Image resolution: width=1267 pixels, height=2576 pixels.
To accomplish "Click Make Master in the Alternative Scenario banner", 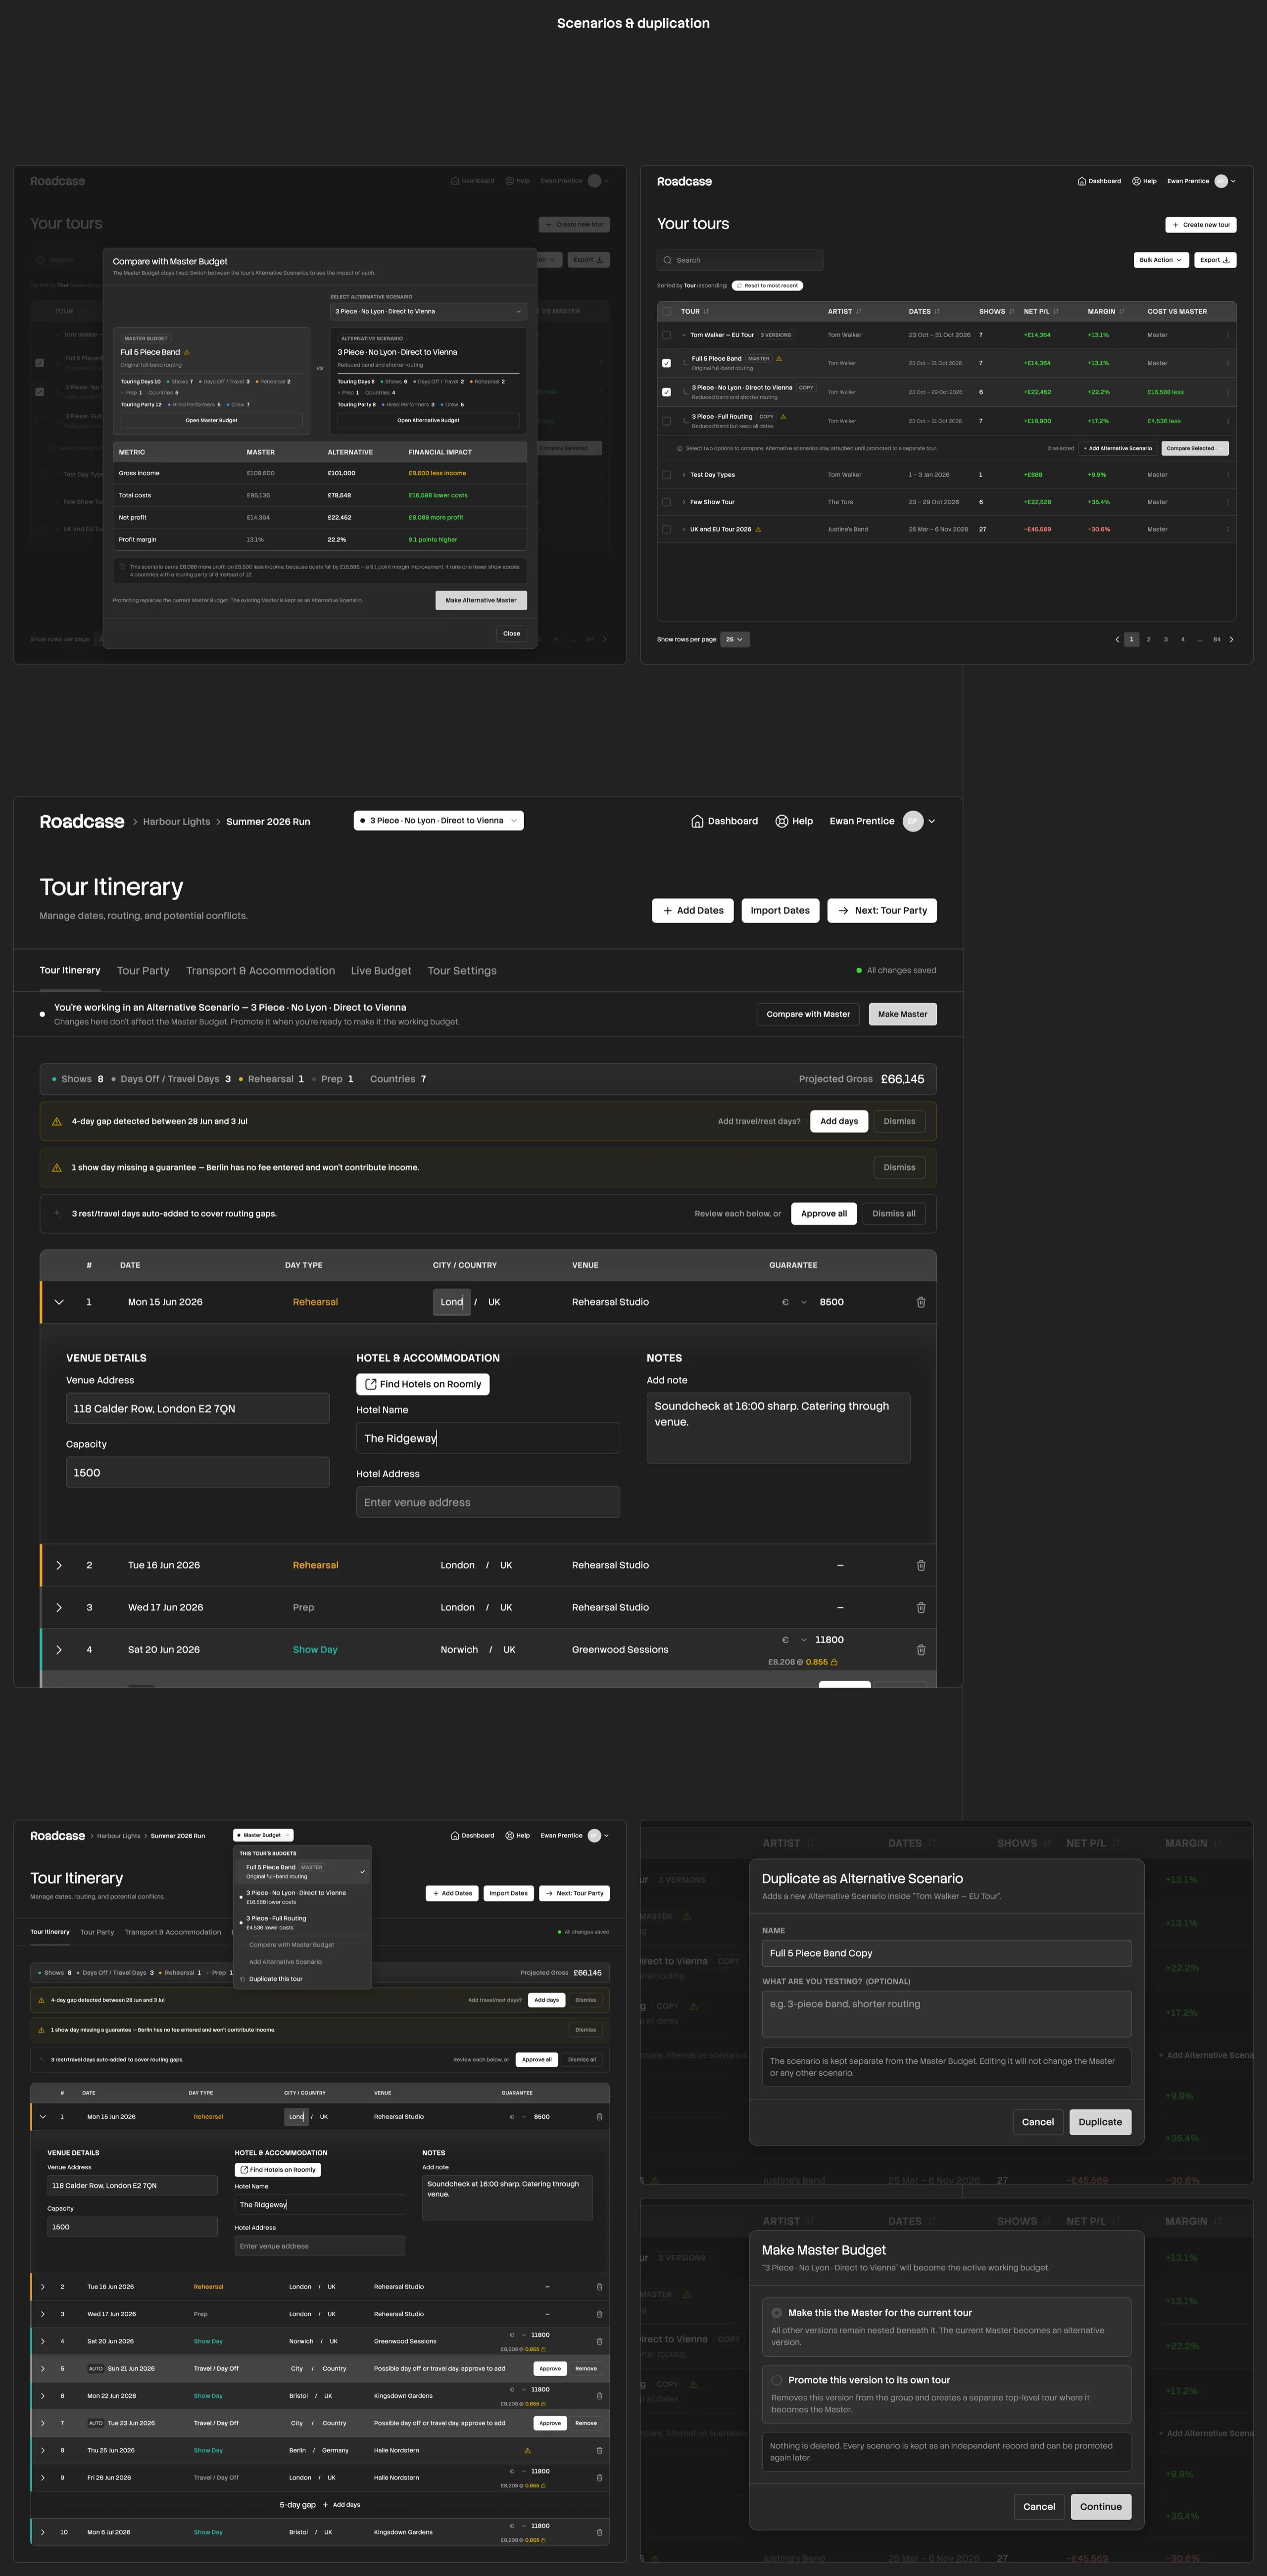I will click(x=903, y=1014).
